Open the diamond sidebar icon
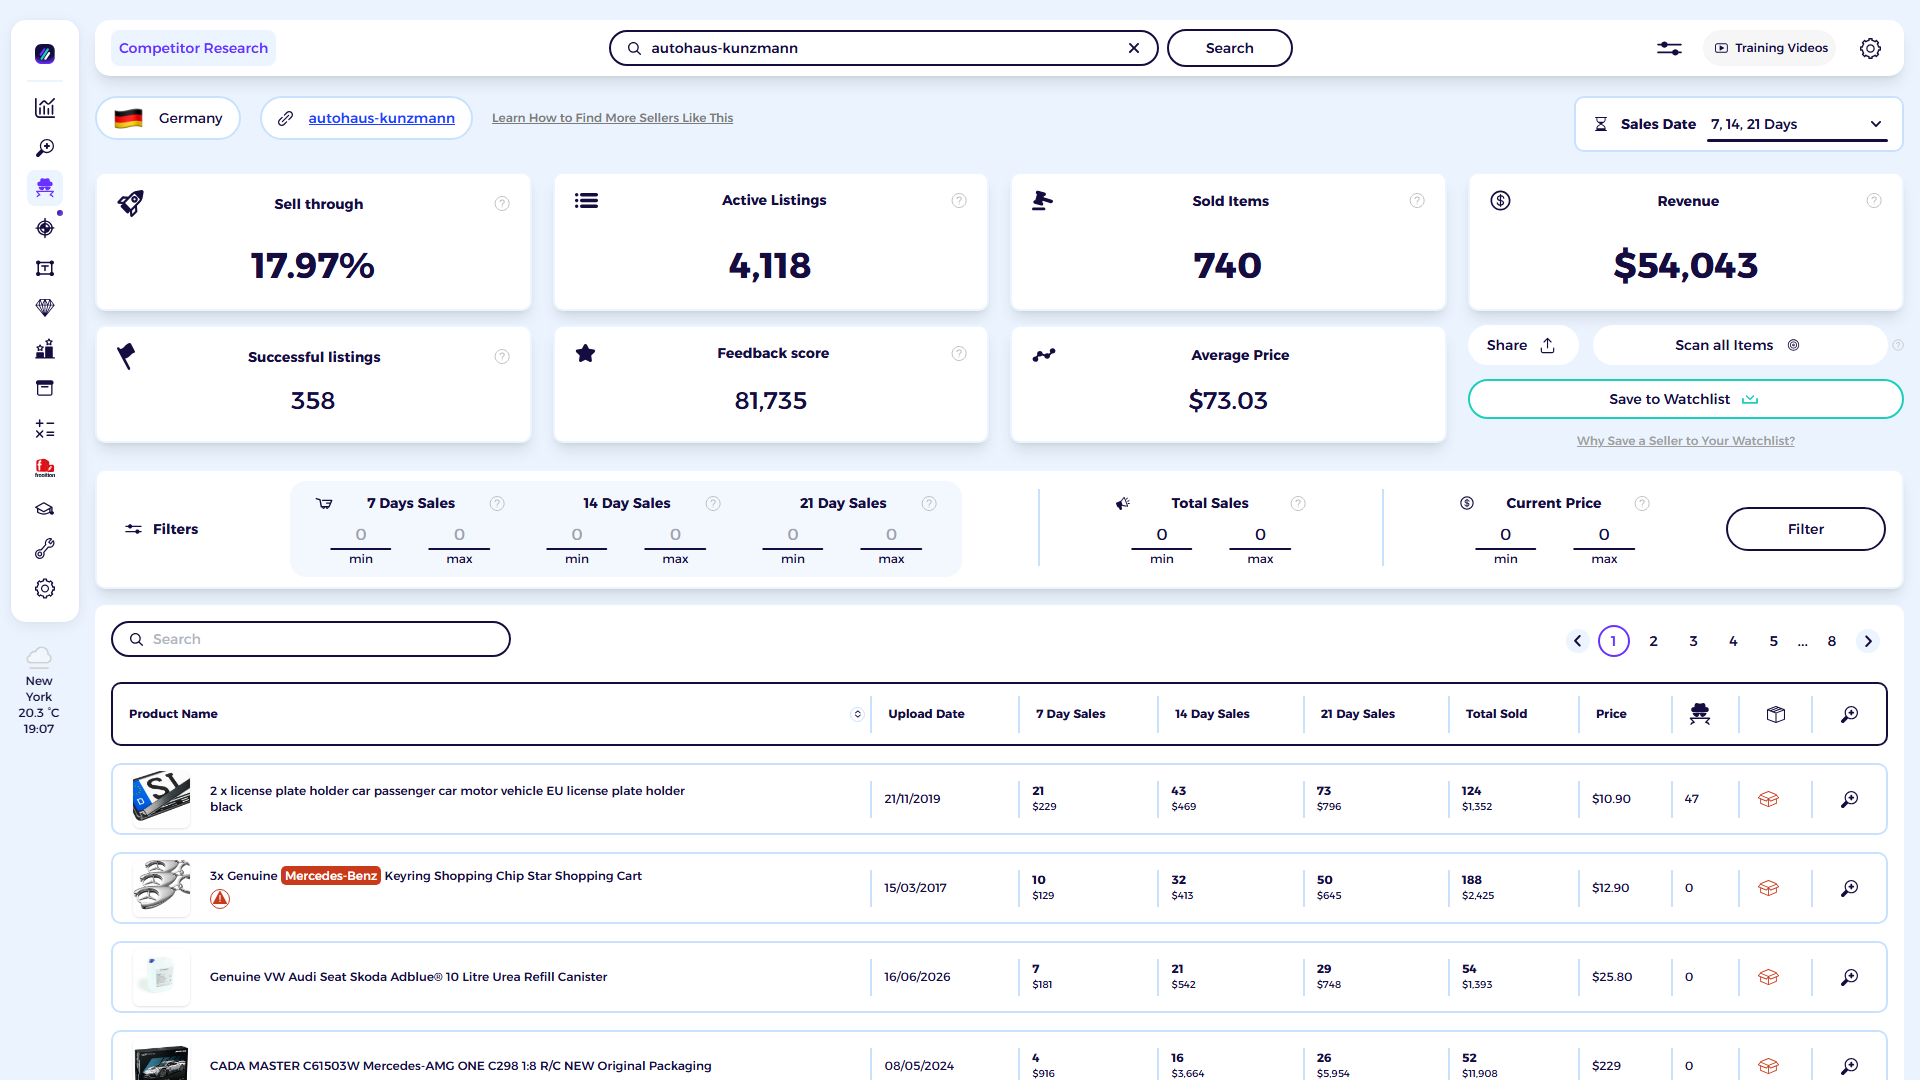 click(x=45, y=308)
